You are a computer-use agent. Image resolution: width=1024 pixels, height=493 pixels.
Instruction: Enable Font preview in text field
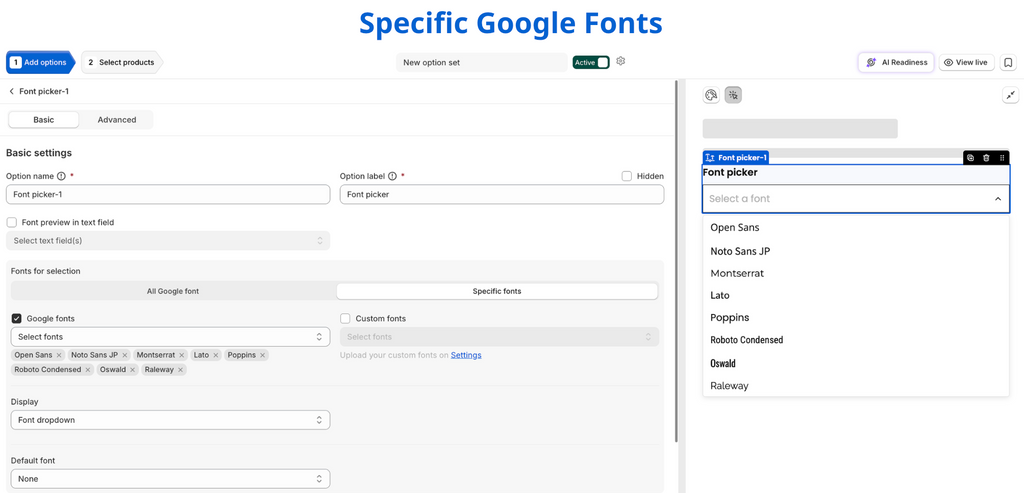click(11, 222)
